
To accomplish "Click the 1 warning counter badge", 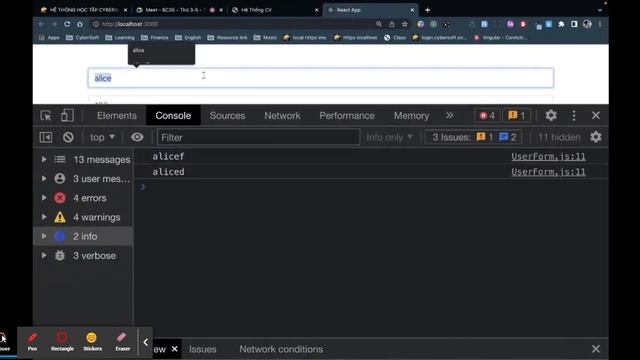I will click(x=516, y=116).
